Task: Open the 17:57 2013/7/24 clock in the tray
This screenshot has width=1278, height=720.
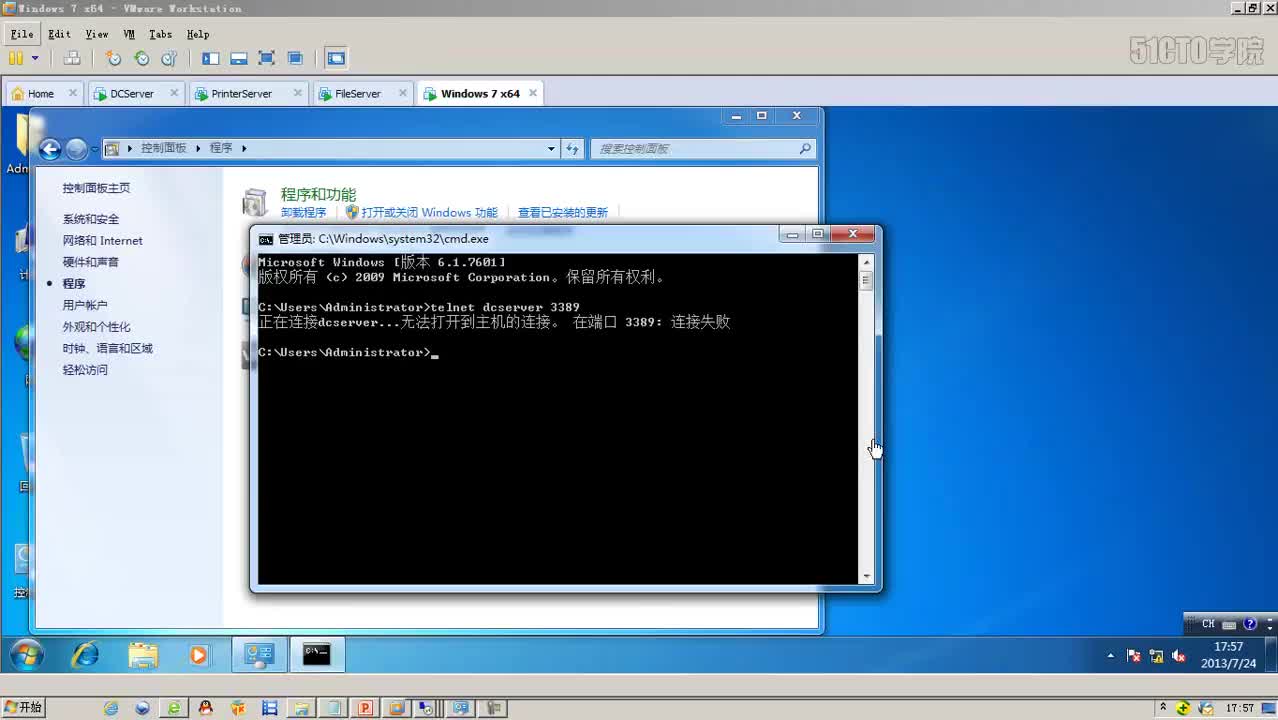Action: pos(1228,655)
